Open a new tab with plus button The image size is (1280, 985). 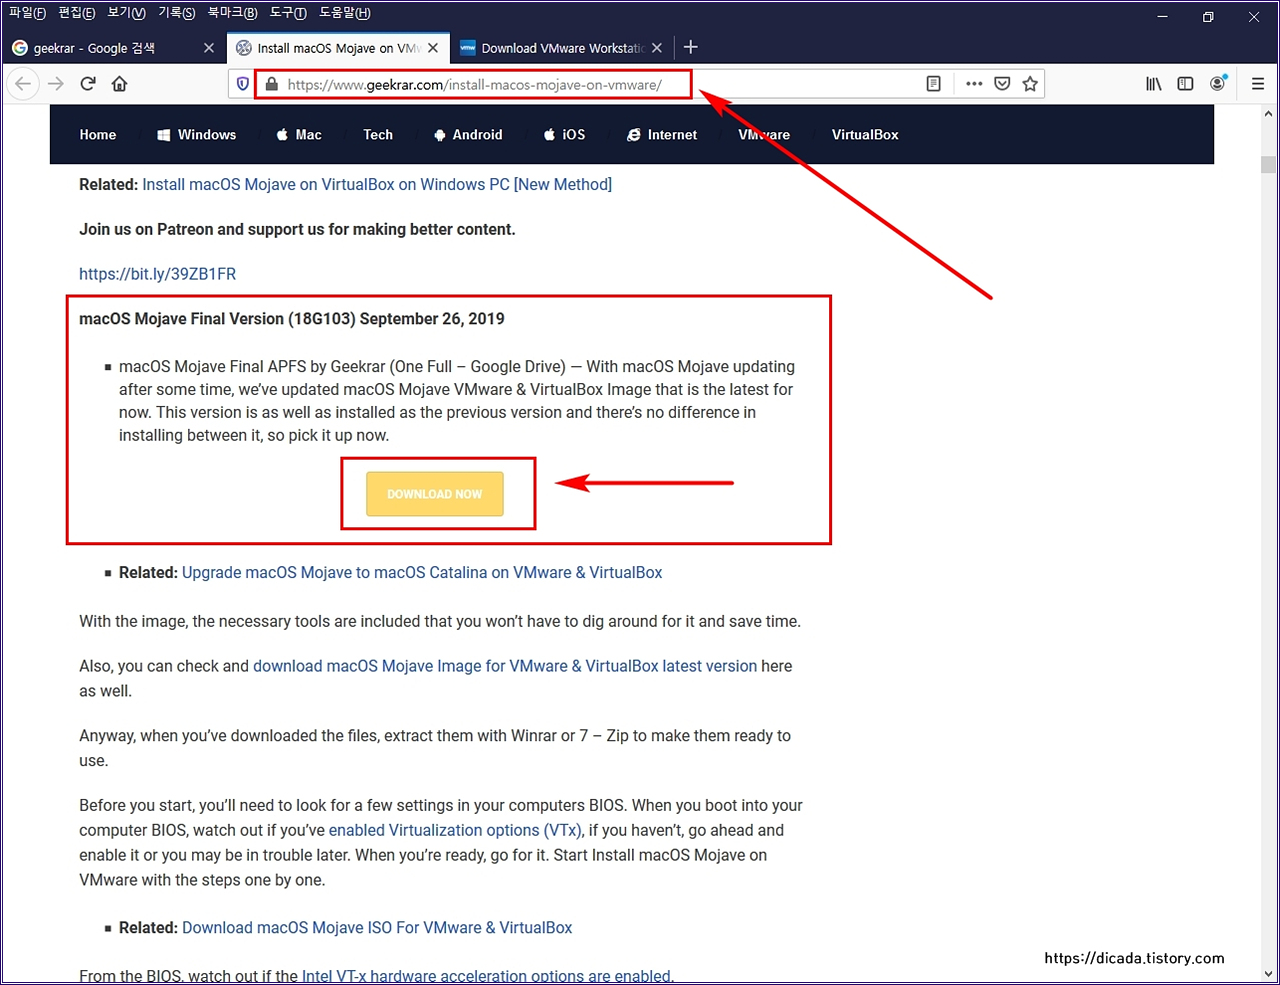(x=691, y=47)
